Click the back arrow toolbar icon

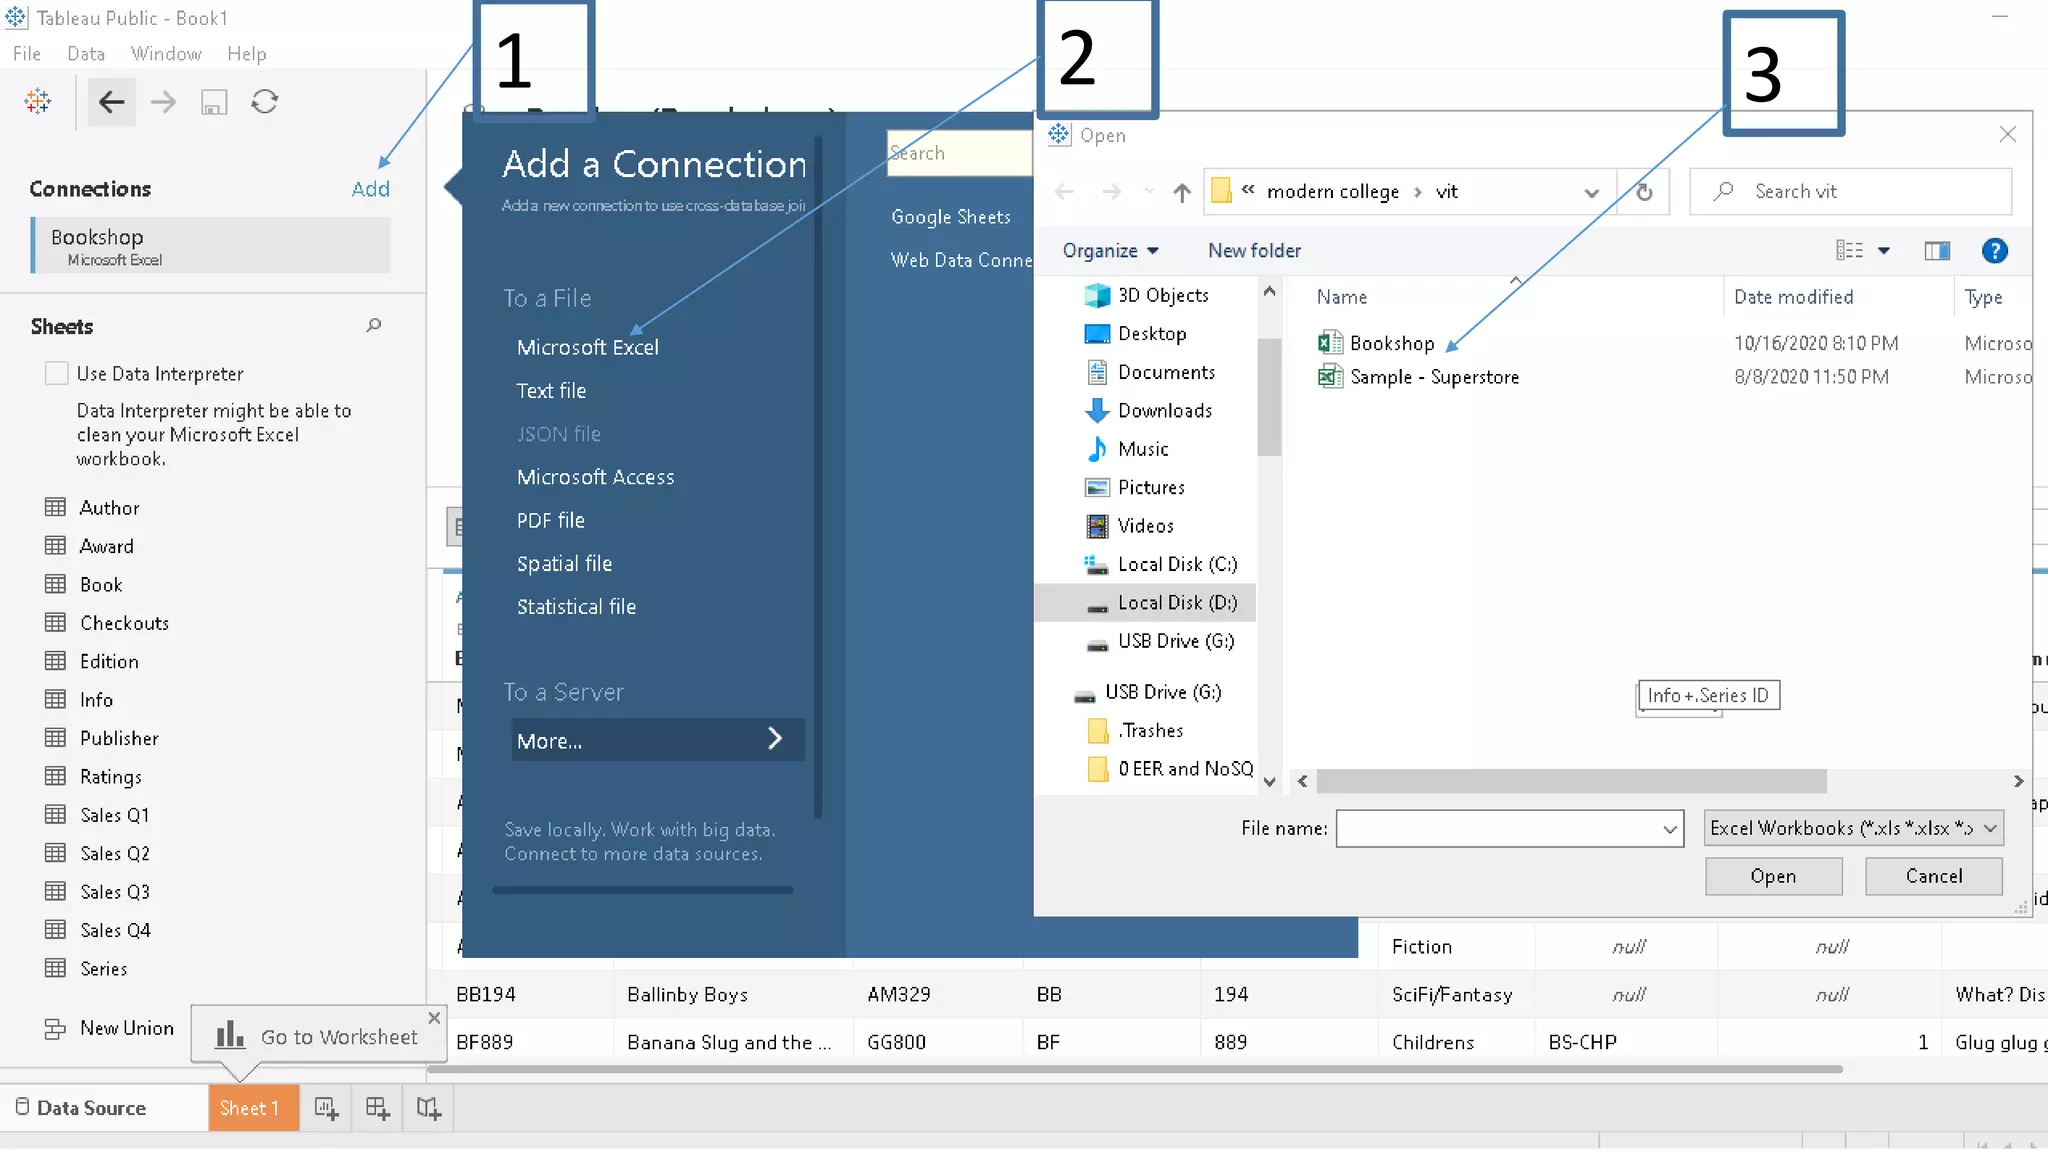pos(111,102)
